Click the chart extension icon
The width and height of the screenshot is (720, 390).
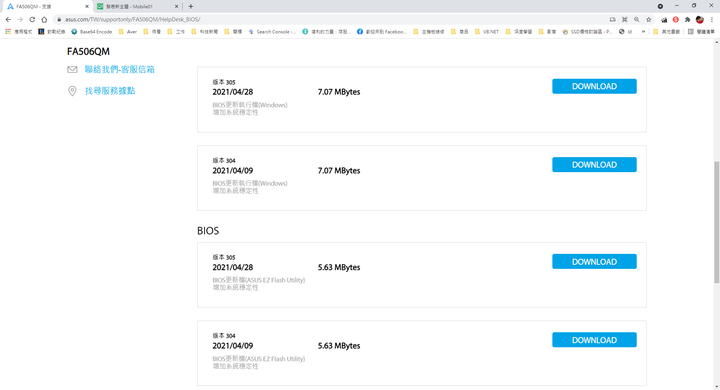pyautogui.click(x=664, y=20)
